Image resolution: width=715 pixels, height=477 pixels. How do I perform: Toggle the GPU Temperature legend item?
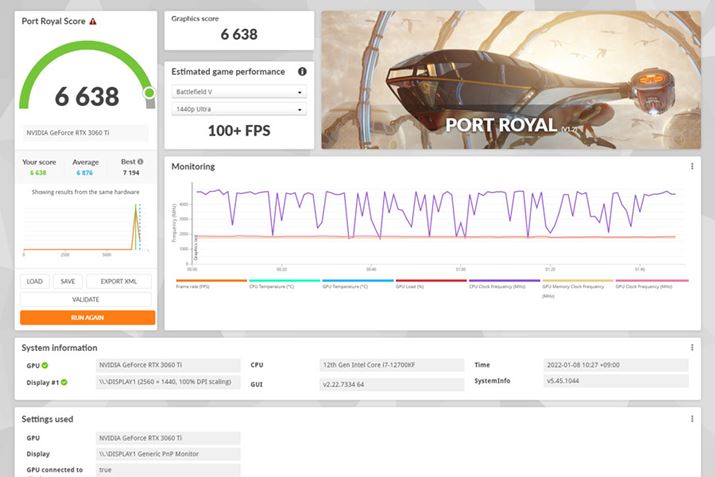(358, 284)
